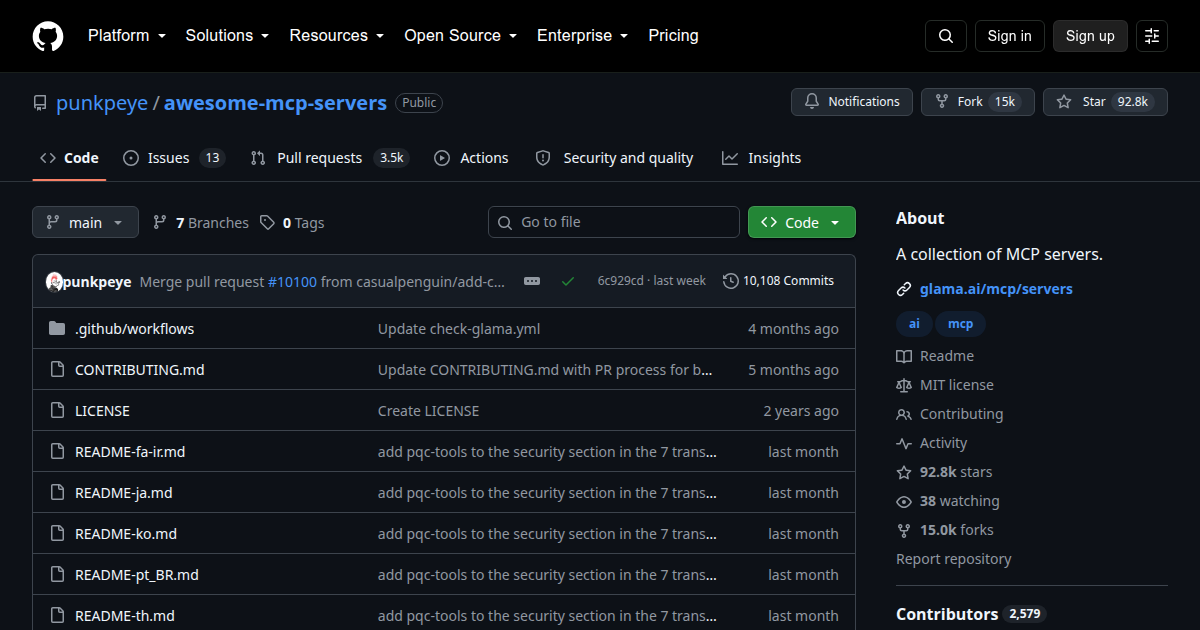Screen dimensions: 1200x630
Task: Click the fork icon beside 15.0k forks
Action: (x=904, y=531)
